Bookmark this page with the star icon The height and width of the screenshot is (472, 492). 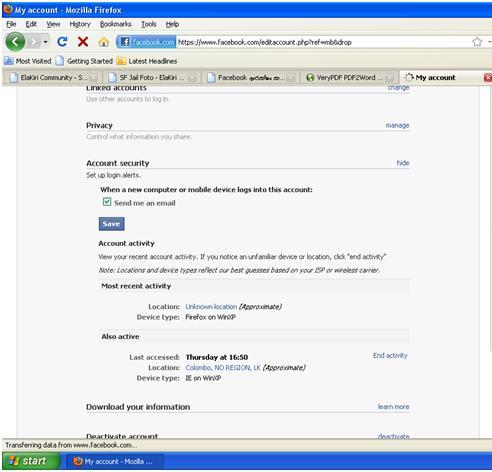click(x=477, y=42)
